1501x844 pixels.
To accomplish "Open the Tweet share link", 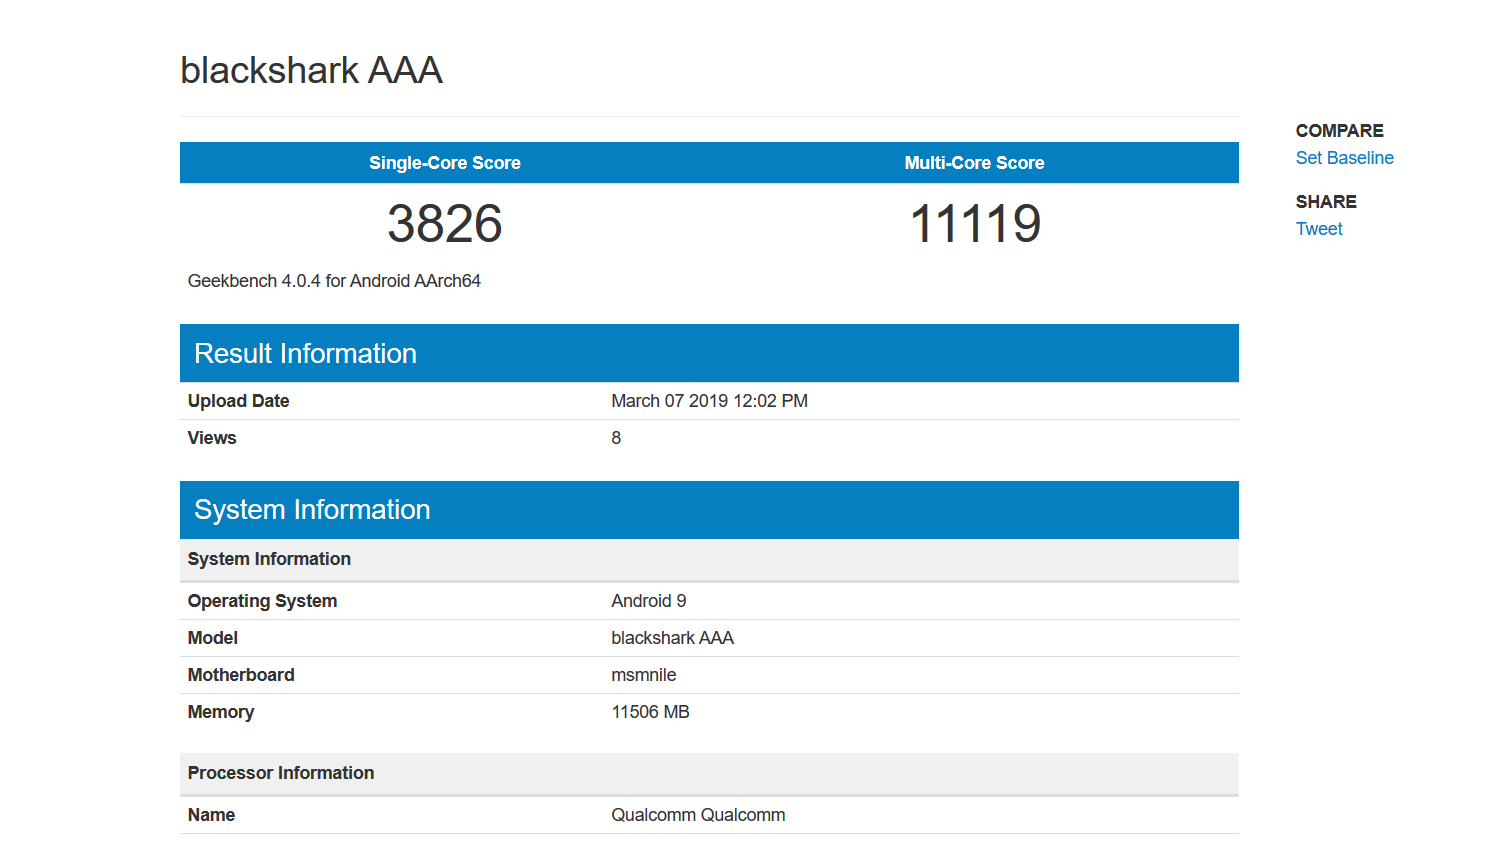I will point(1319,229).
